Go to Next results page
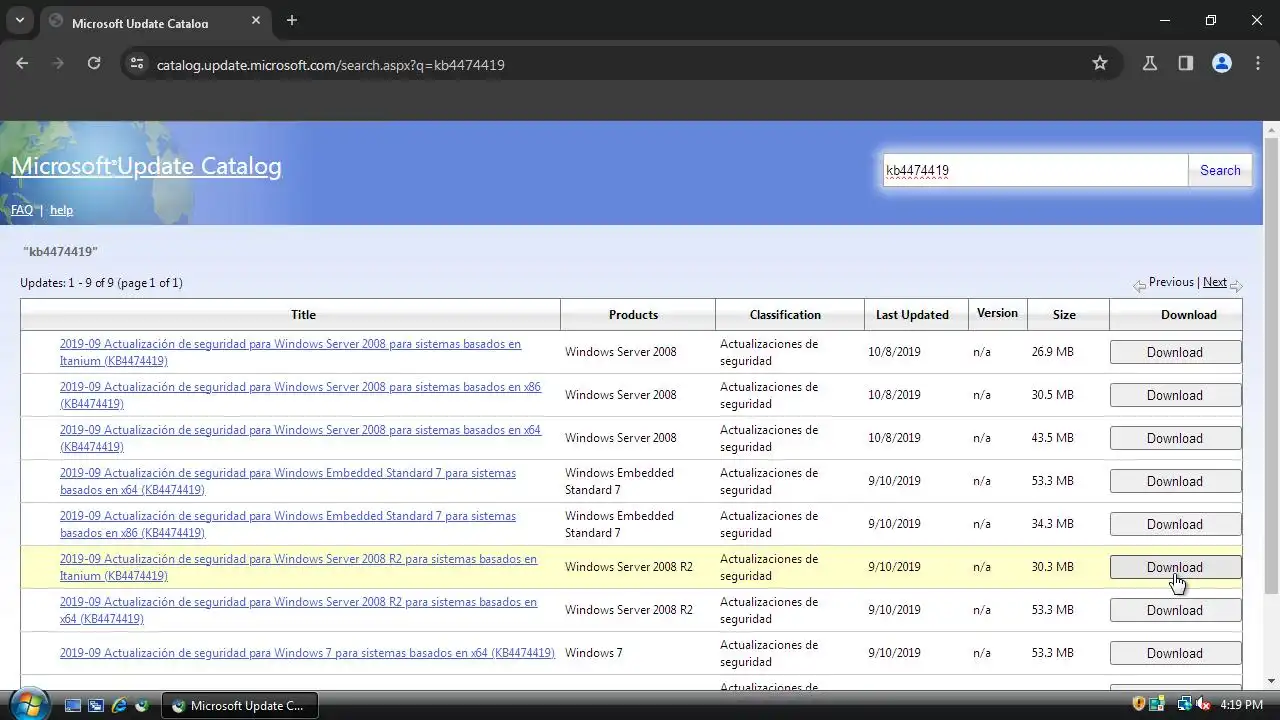Viewport: 1280px width, 720px height. pos(1215,282)
